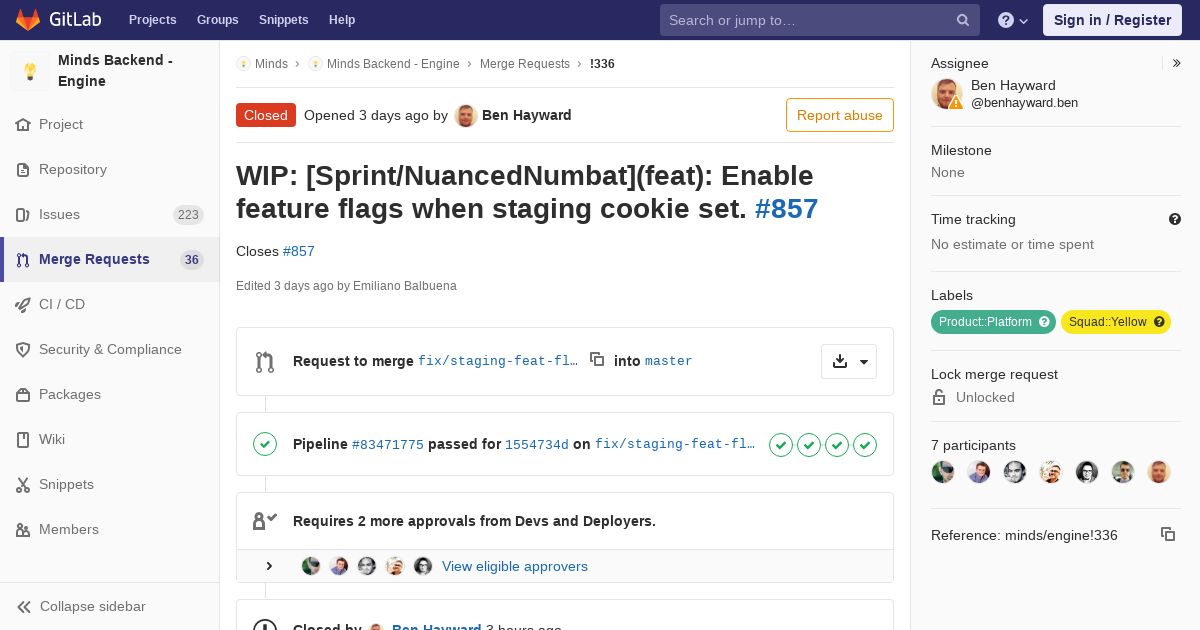Focus the Search or jump to field
Image resolution: width=1200 pixels, height=630 pixels.
click(820, 20)
